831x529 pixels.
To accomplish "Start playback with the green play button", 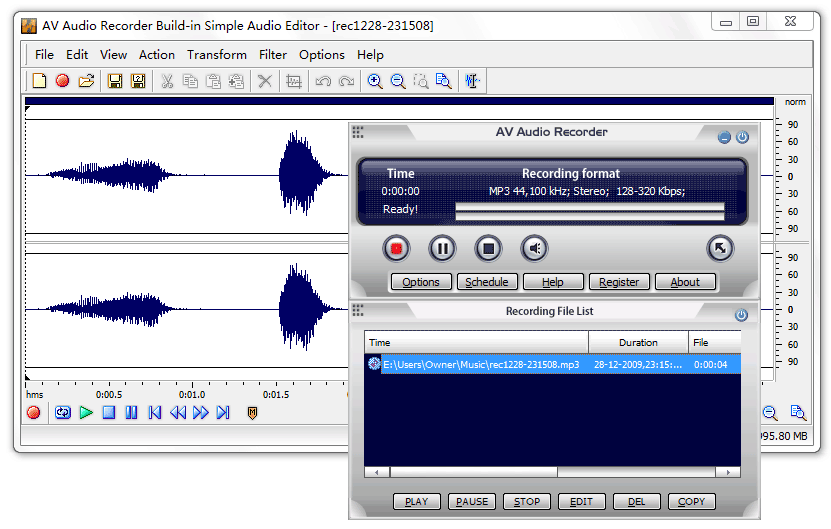I will pyautogui.click(x=86, y=412).
